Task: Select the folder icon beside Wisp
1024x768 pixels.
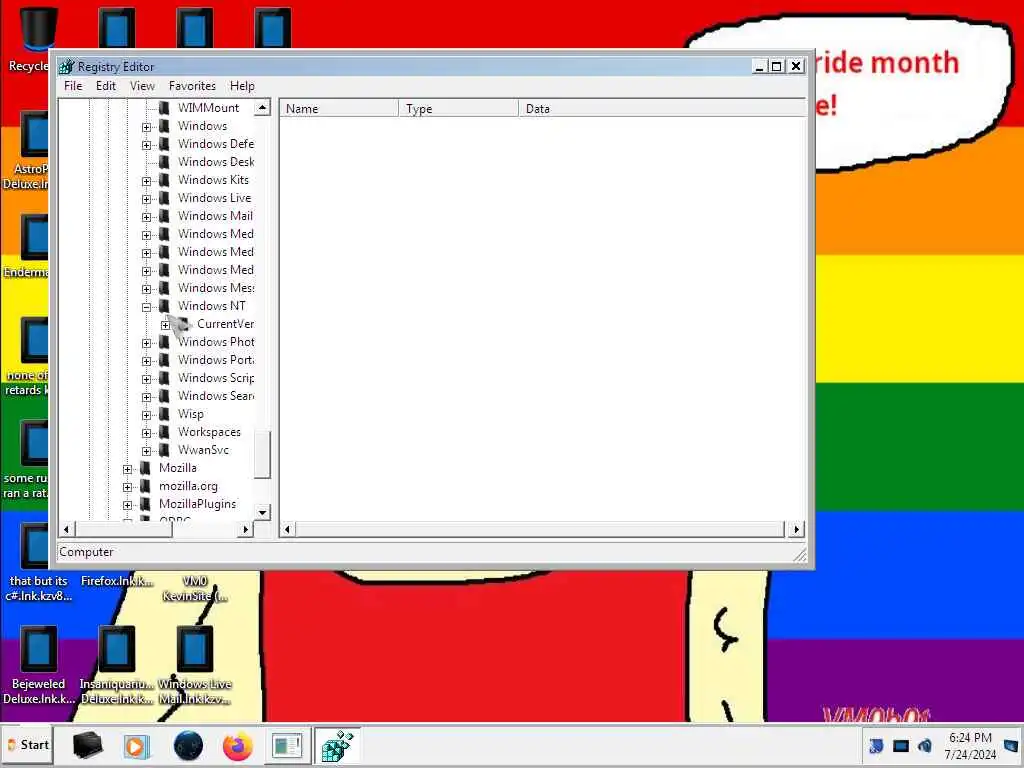Action: 165,414
